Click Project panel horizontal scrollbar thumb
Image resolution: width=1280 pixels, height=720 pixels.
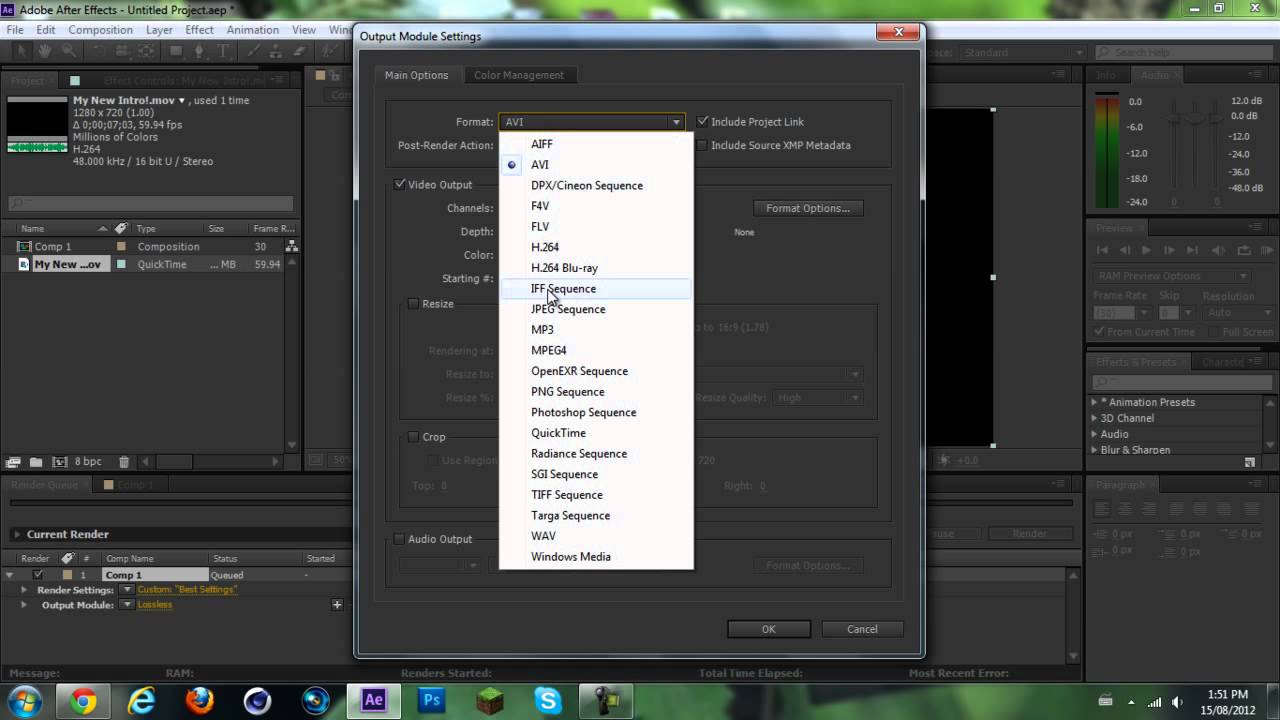174,462
